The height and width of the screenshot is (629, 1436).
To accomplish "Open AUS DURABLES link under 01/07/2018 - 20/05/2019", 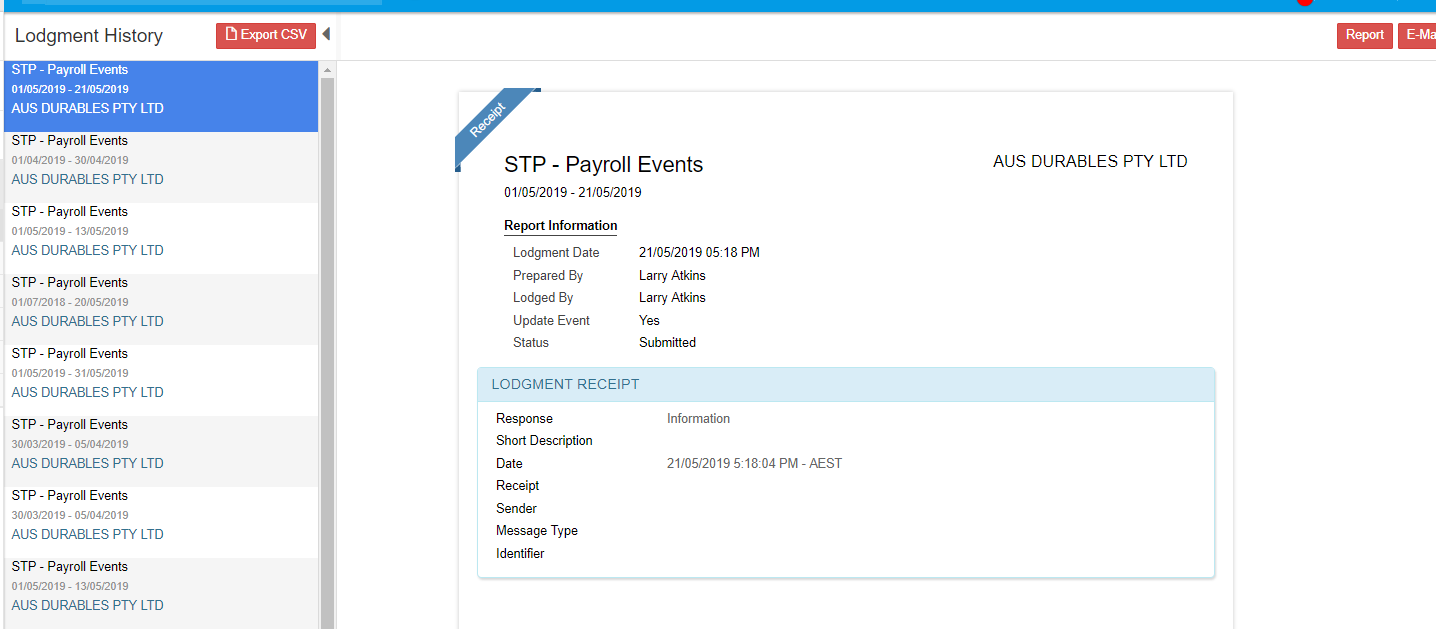I will [x=88, y=322].
